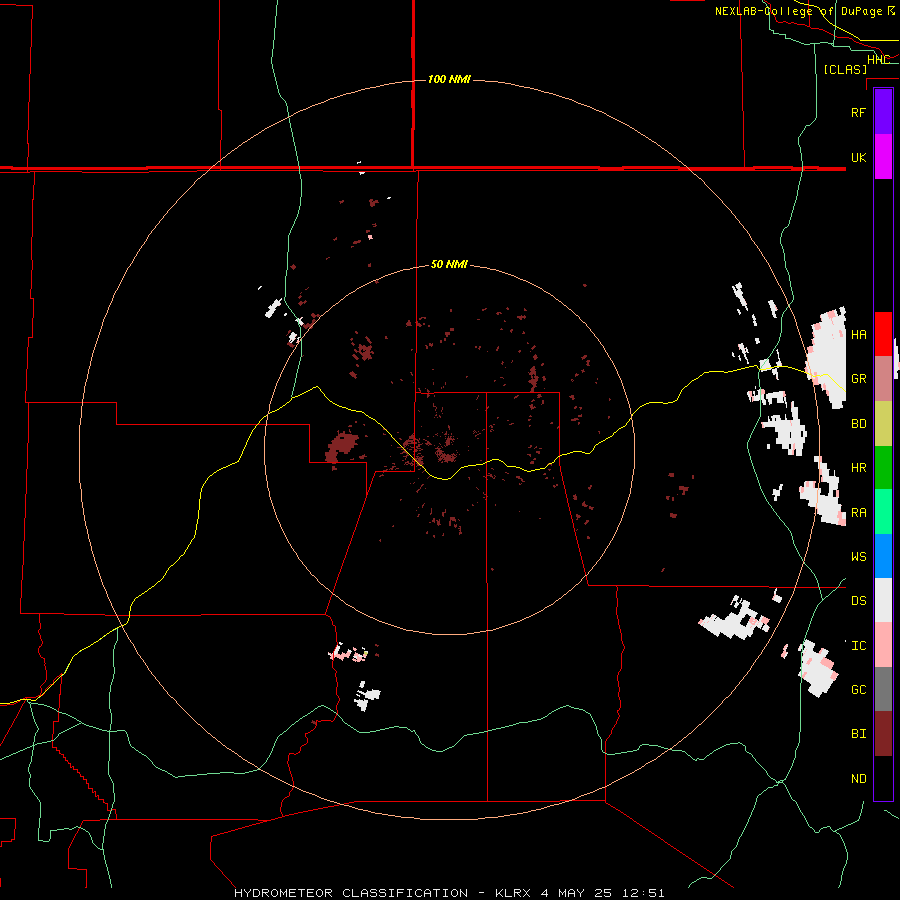900x900 pixels.
Task: Click the 50 NMI range ring label
Action: (449, 264)
